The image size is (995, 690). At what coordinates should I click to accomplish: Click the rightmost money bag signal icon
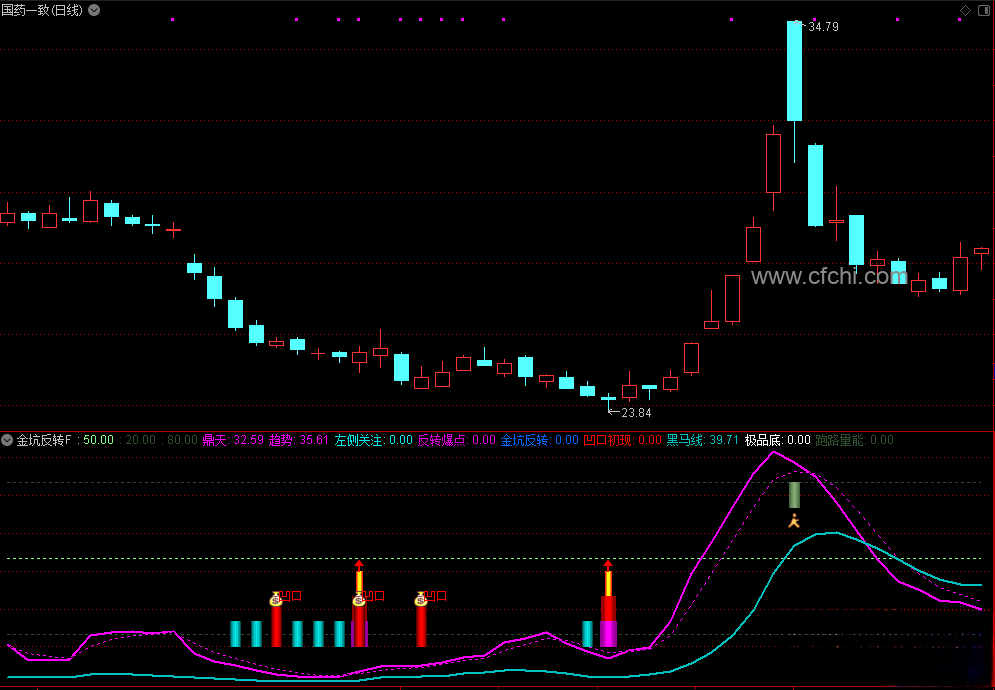(x=421, y=599)
